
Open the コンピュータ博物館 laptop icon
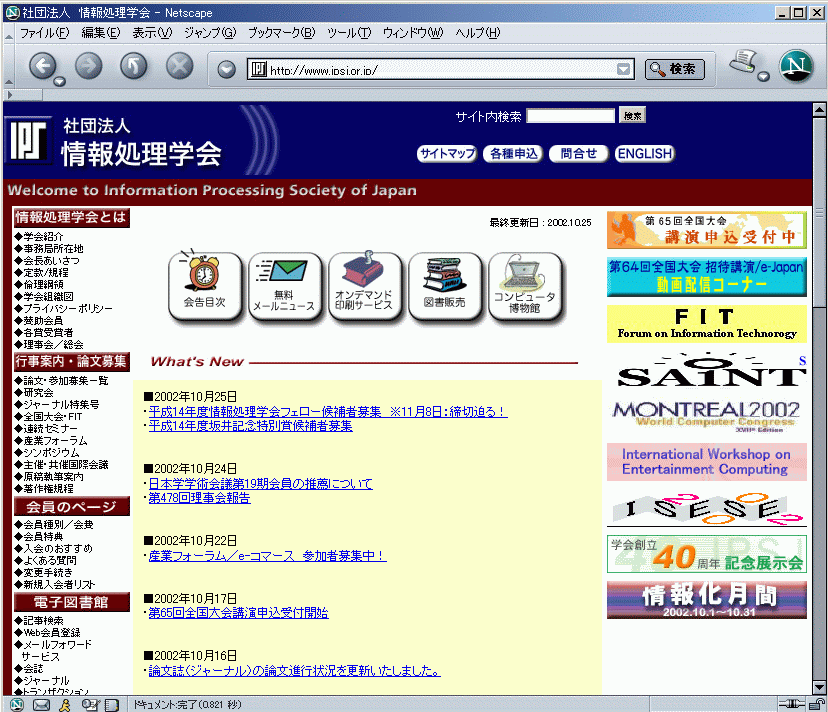524,285
